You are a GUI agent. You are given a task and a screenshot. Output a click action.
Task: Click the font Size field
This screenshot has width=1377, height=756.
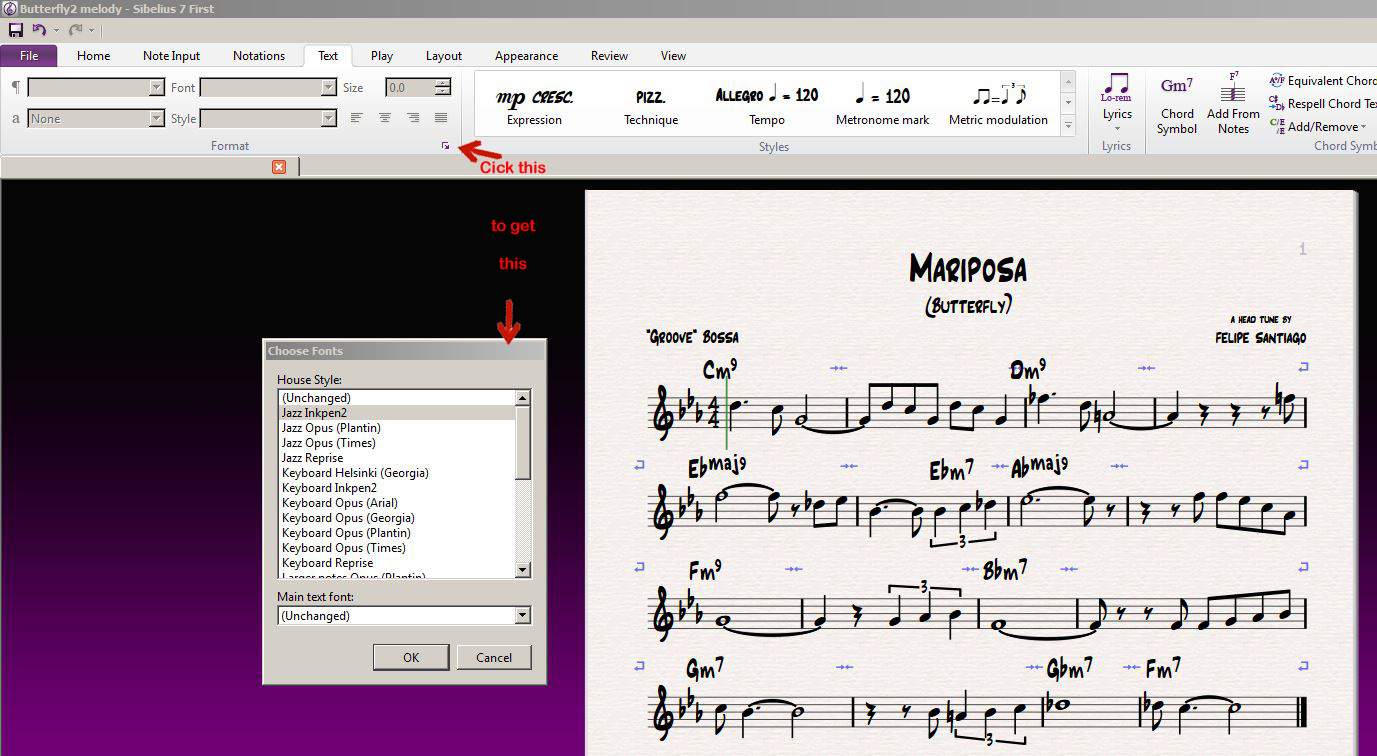tap(410, 88)
